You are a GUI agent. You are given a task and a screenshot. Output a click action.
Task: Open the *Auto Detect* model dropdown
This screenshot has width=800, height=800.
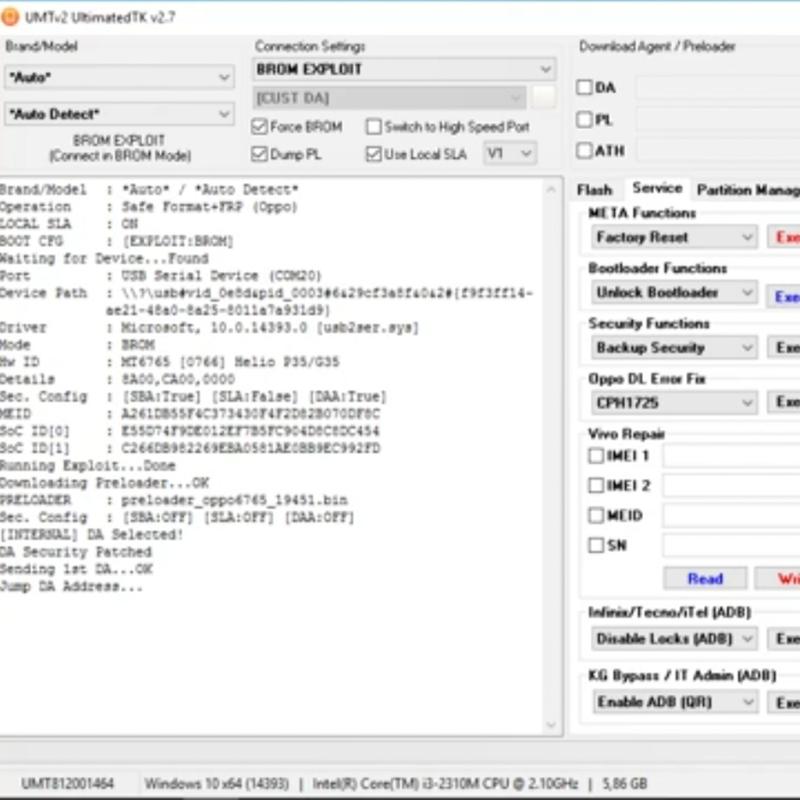[119, 114]
